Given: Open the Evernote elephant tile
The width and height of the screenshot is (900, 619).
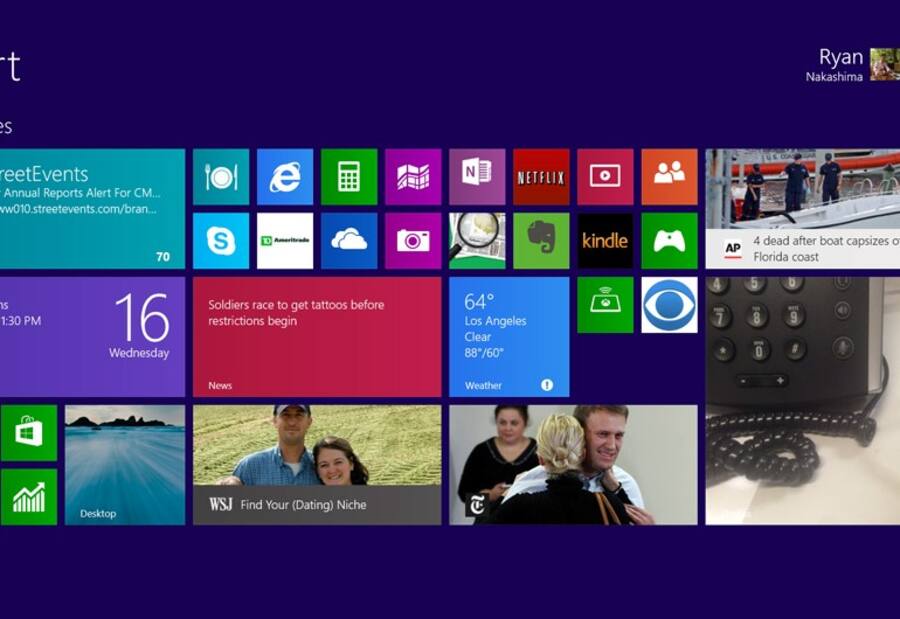Looking at the screenshot, I should point(541,241).
